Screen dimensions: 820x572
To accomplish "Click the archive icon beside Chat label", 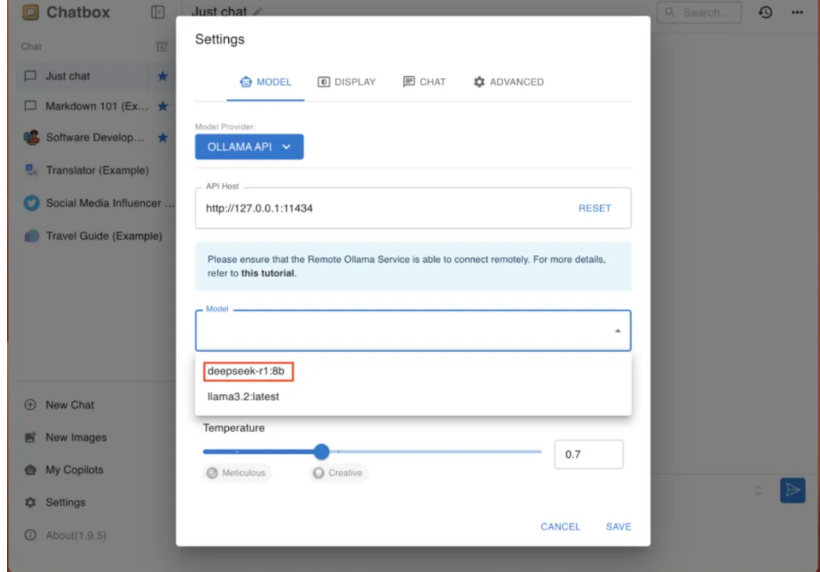I will [162, 47].
